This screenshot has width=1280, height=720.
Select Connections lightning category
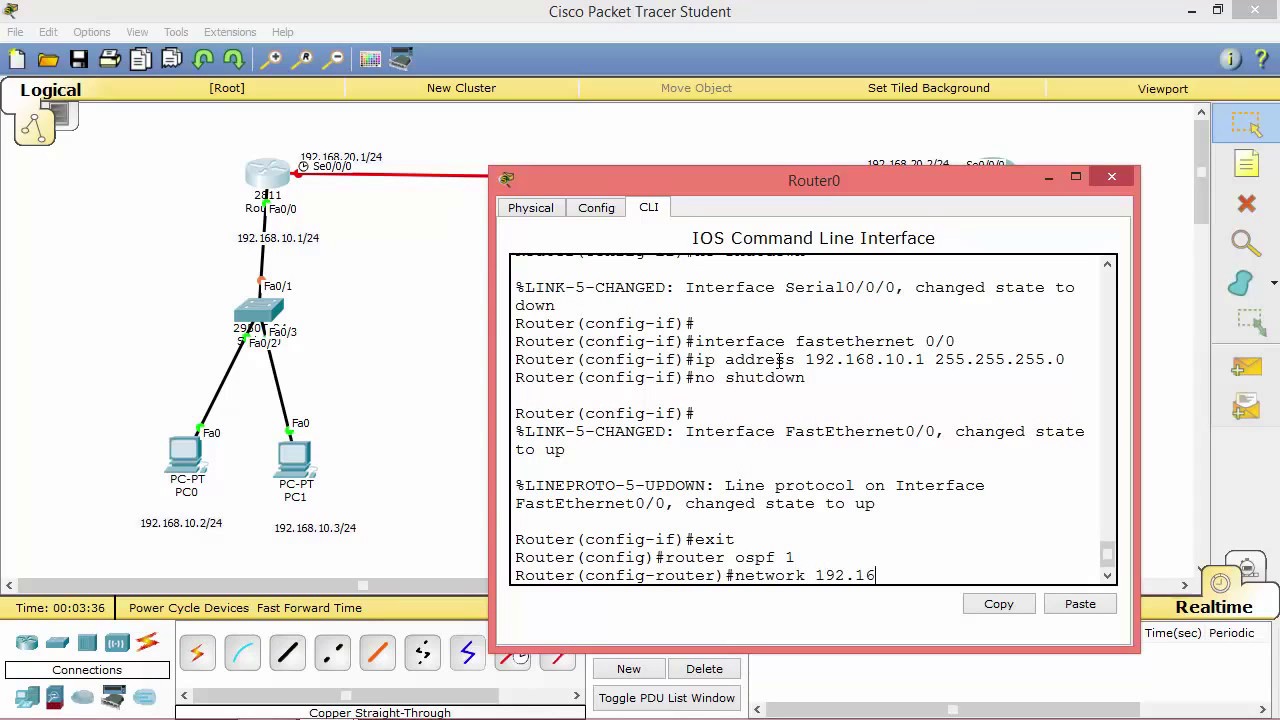point(147,642)
